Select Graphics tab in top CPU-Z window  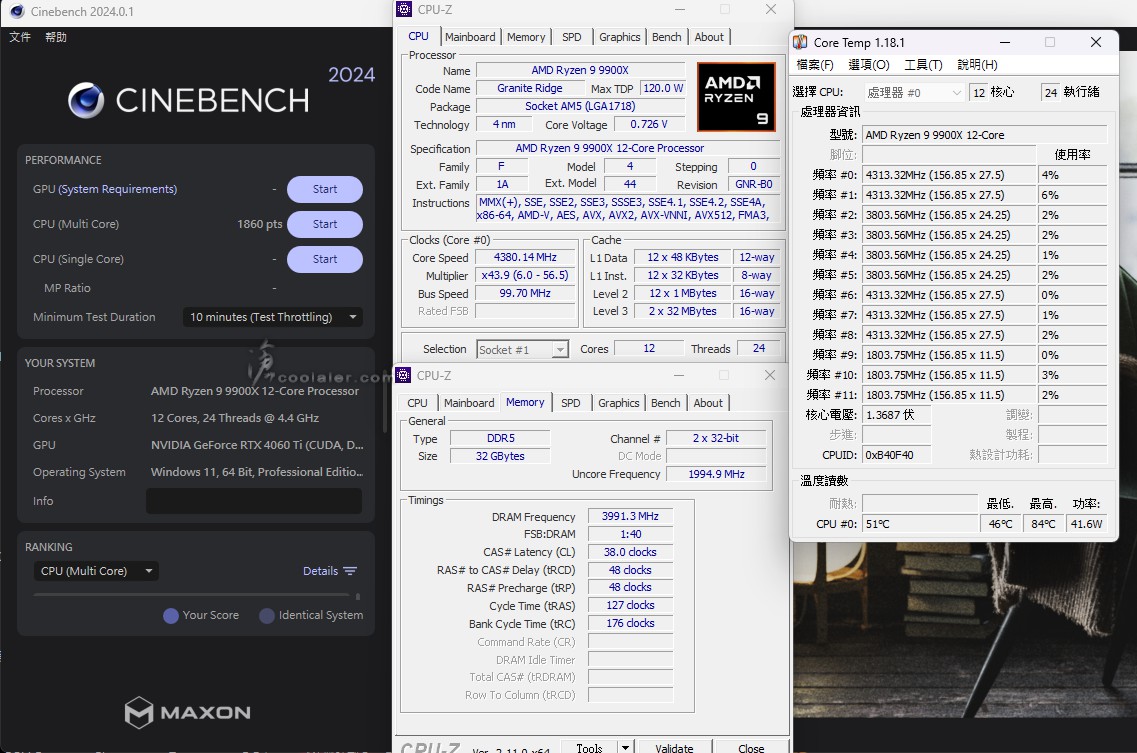619,37
